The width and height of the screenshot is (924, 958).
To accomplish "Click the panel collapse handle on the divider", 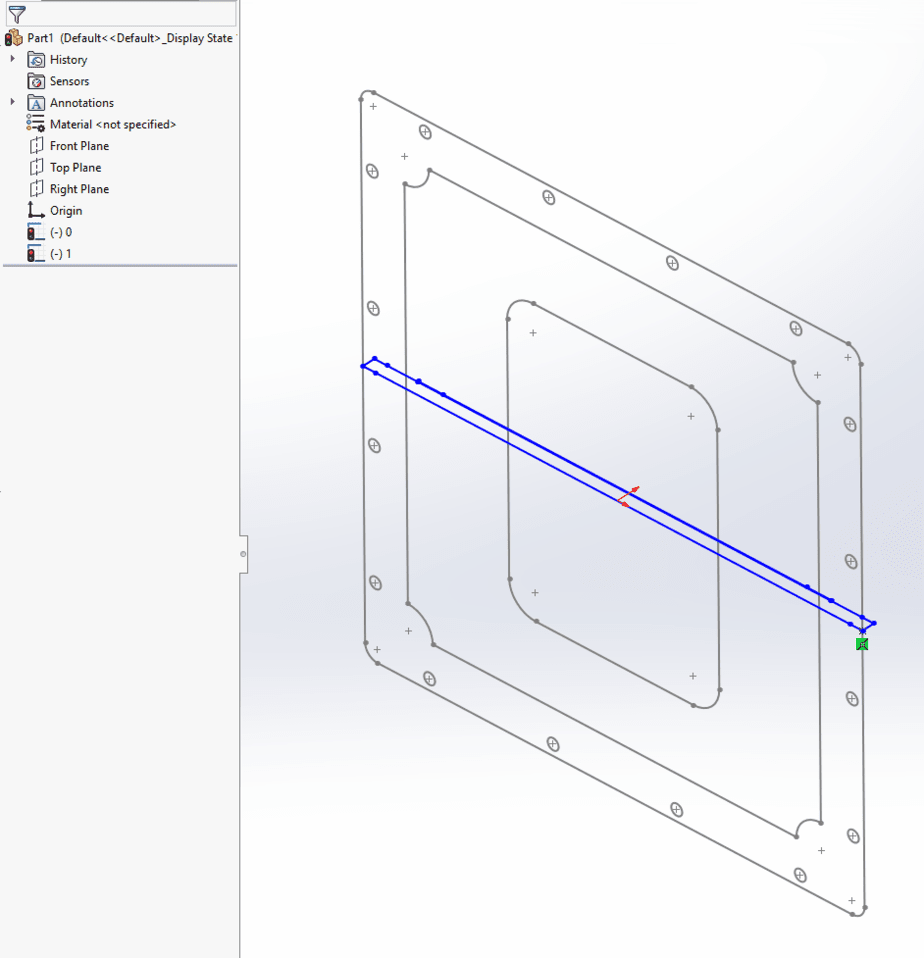I will [x=242, y=553].
